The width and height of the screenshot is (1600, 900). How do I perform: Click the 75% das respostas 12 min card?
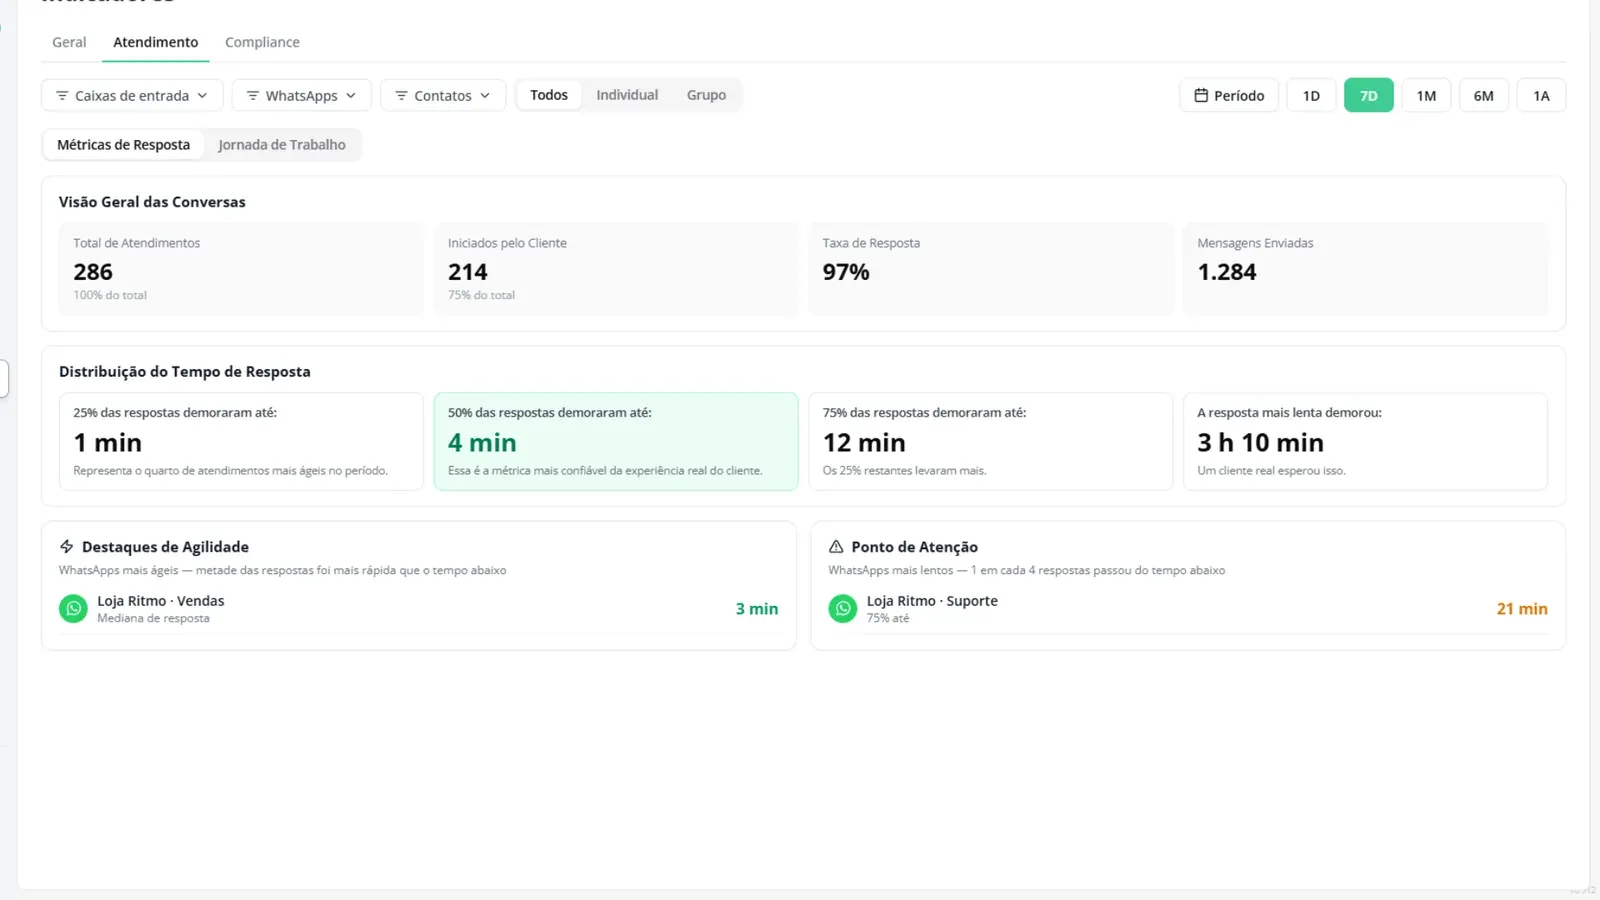click(x=991, y=441)
